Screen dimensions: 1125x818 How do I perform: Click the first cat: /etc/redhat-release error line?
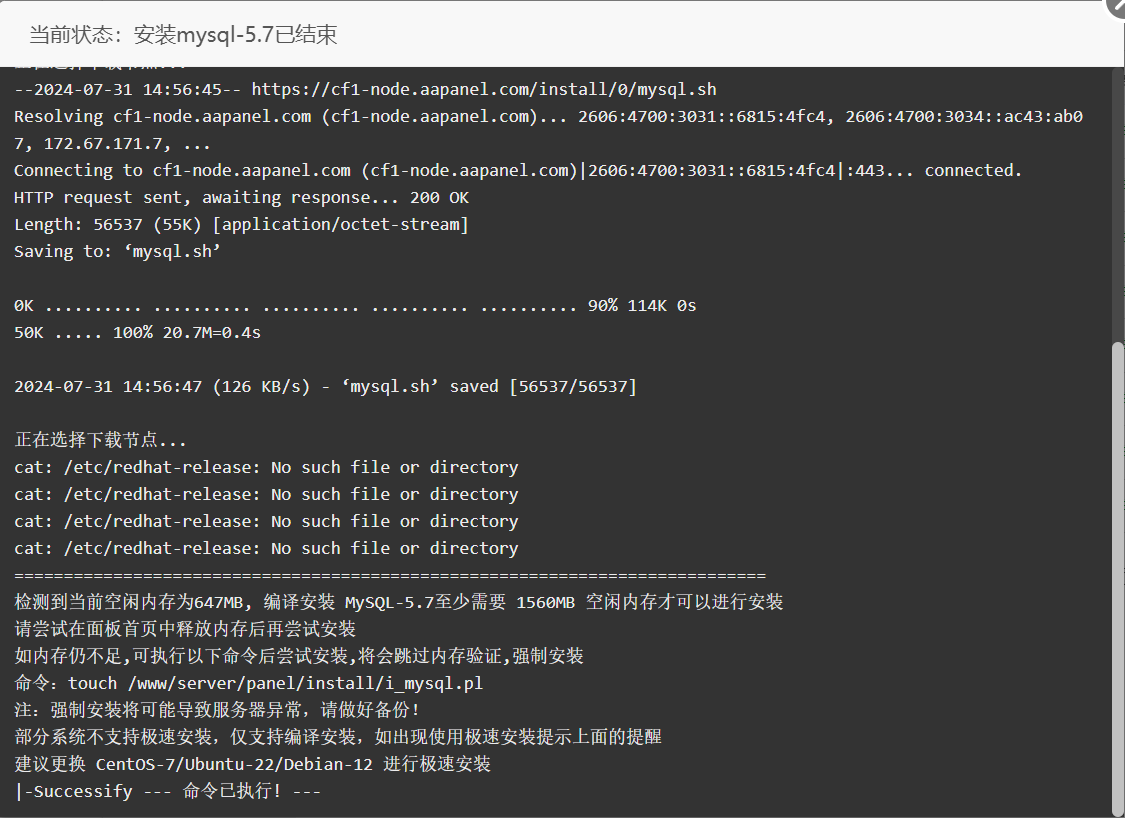[x=266, y=467]
